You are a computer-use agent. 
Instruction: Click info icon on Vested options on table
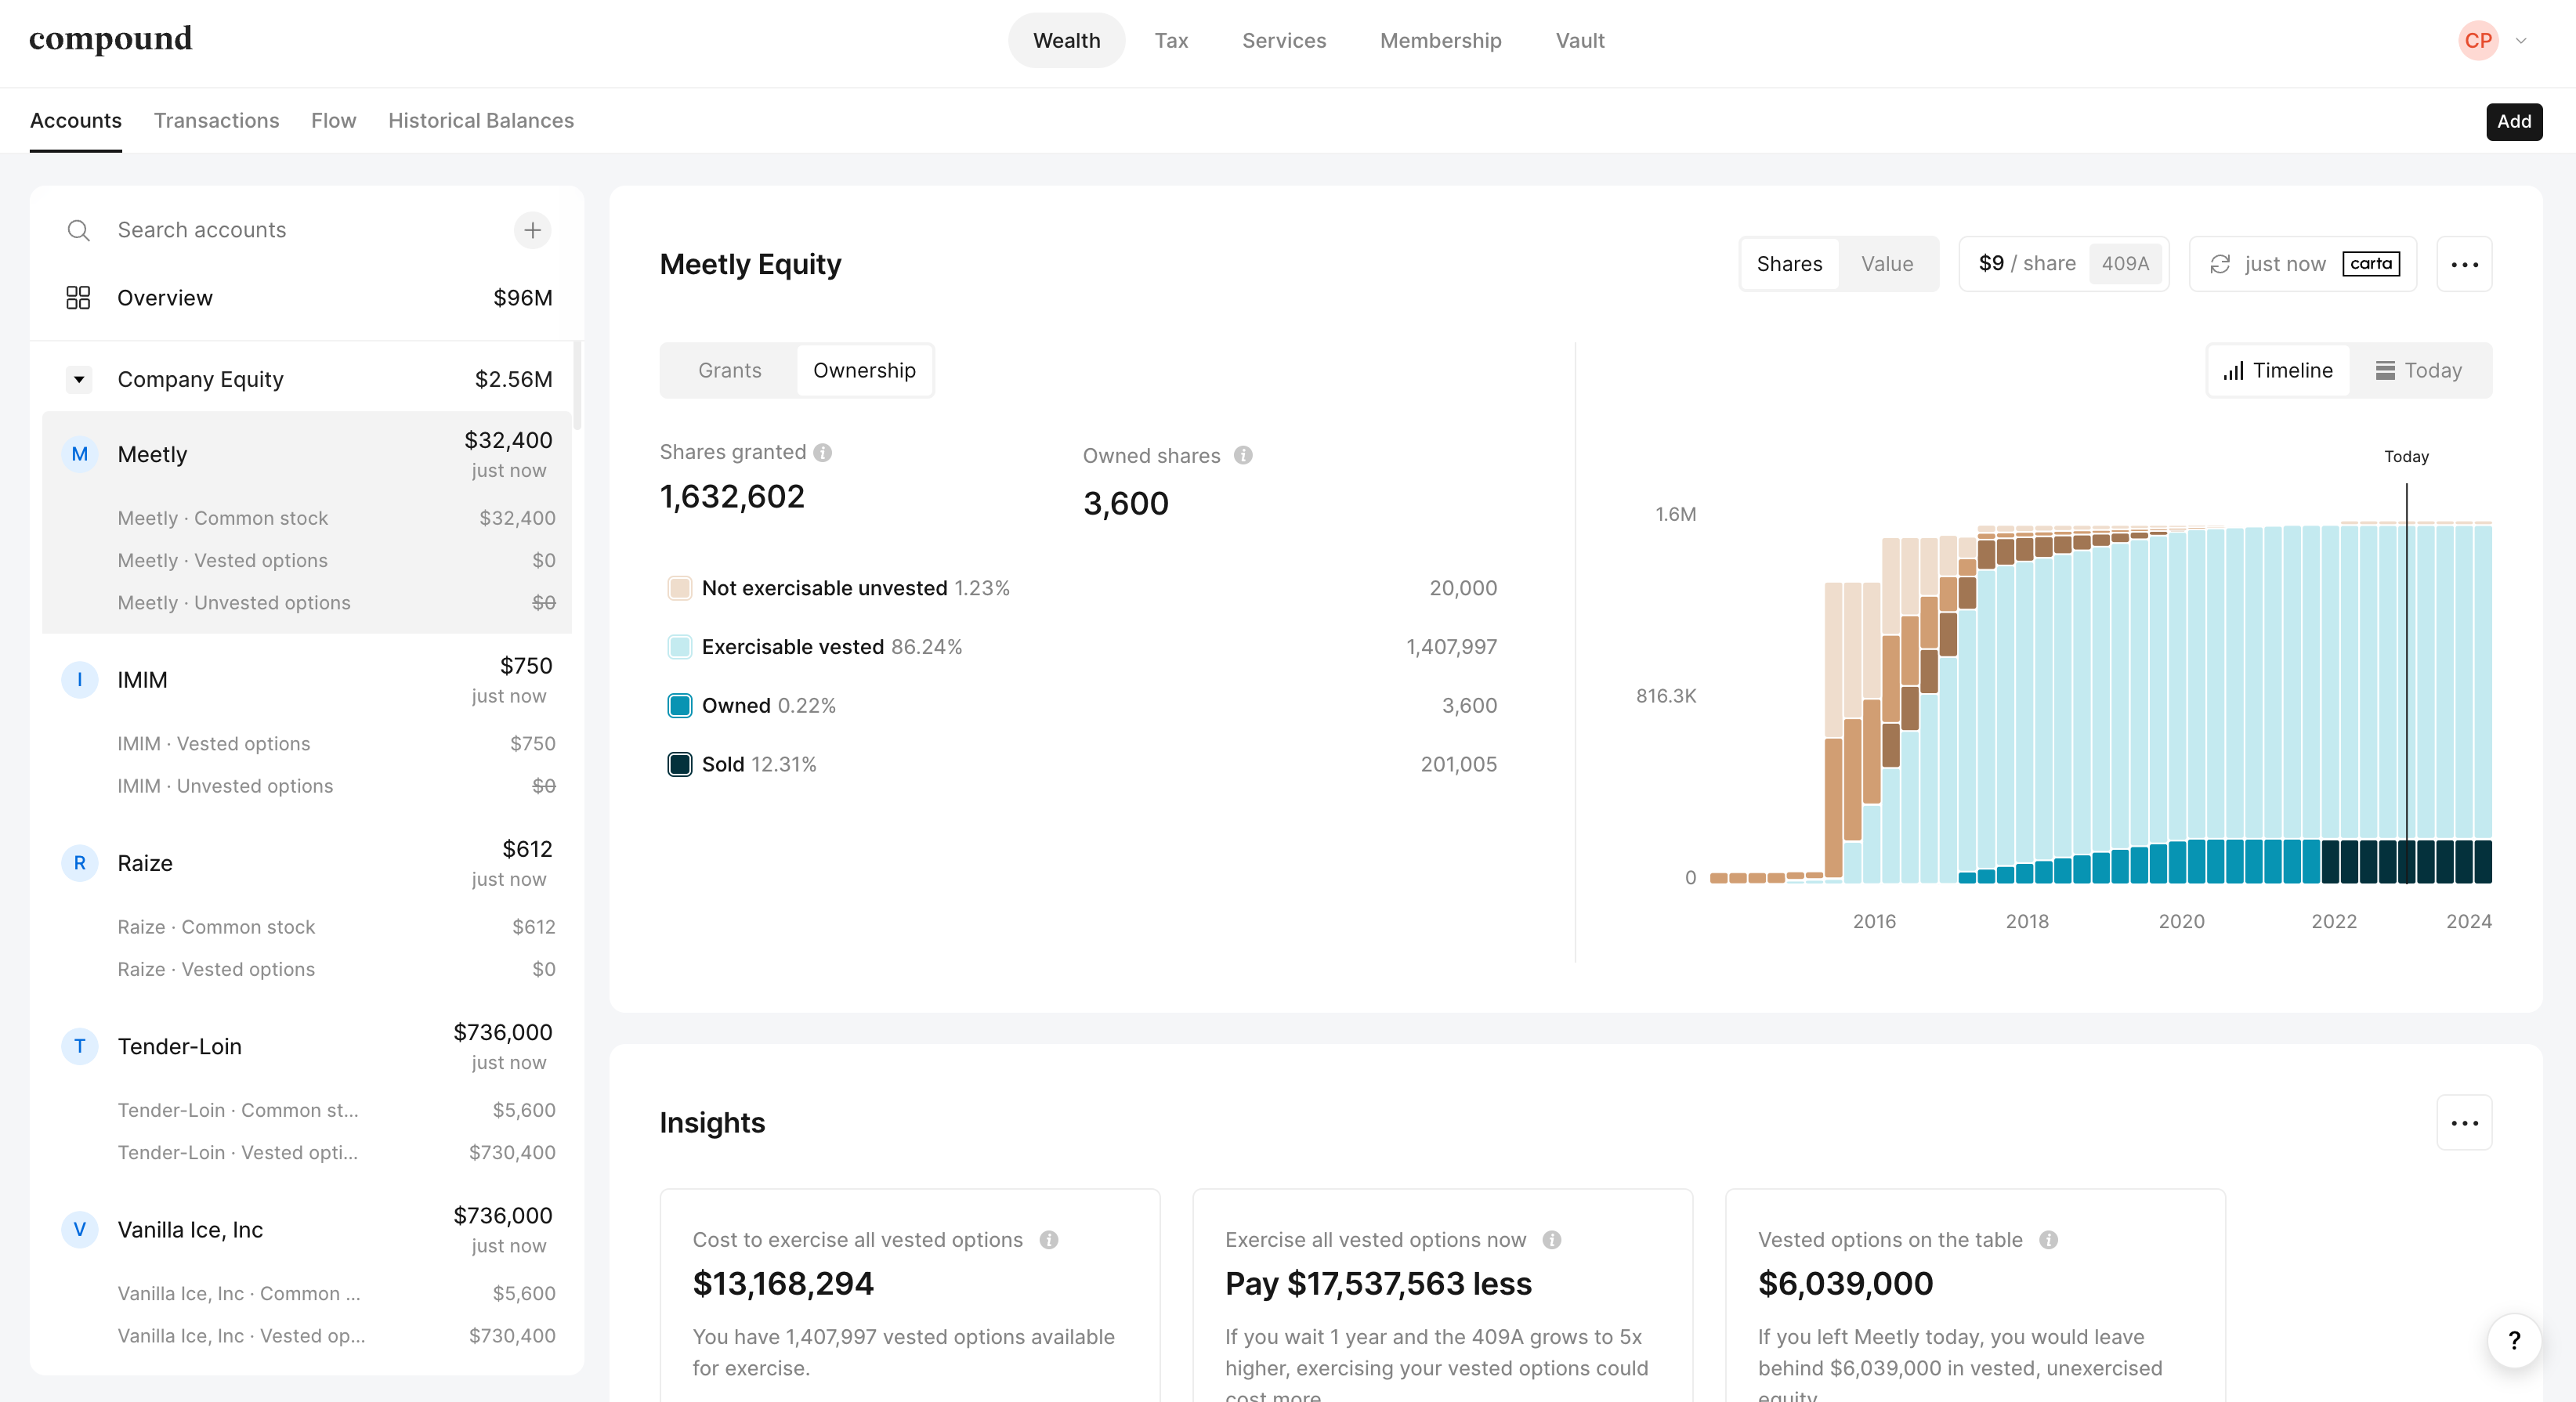tap(2049, 1240)
